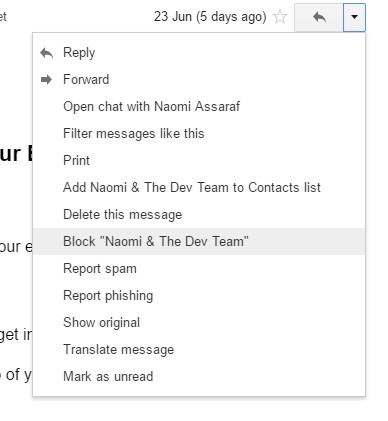
Task: Click the date 23 Jun (5 days ago)
Action: (x=210, y=17)
